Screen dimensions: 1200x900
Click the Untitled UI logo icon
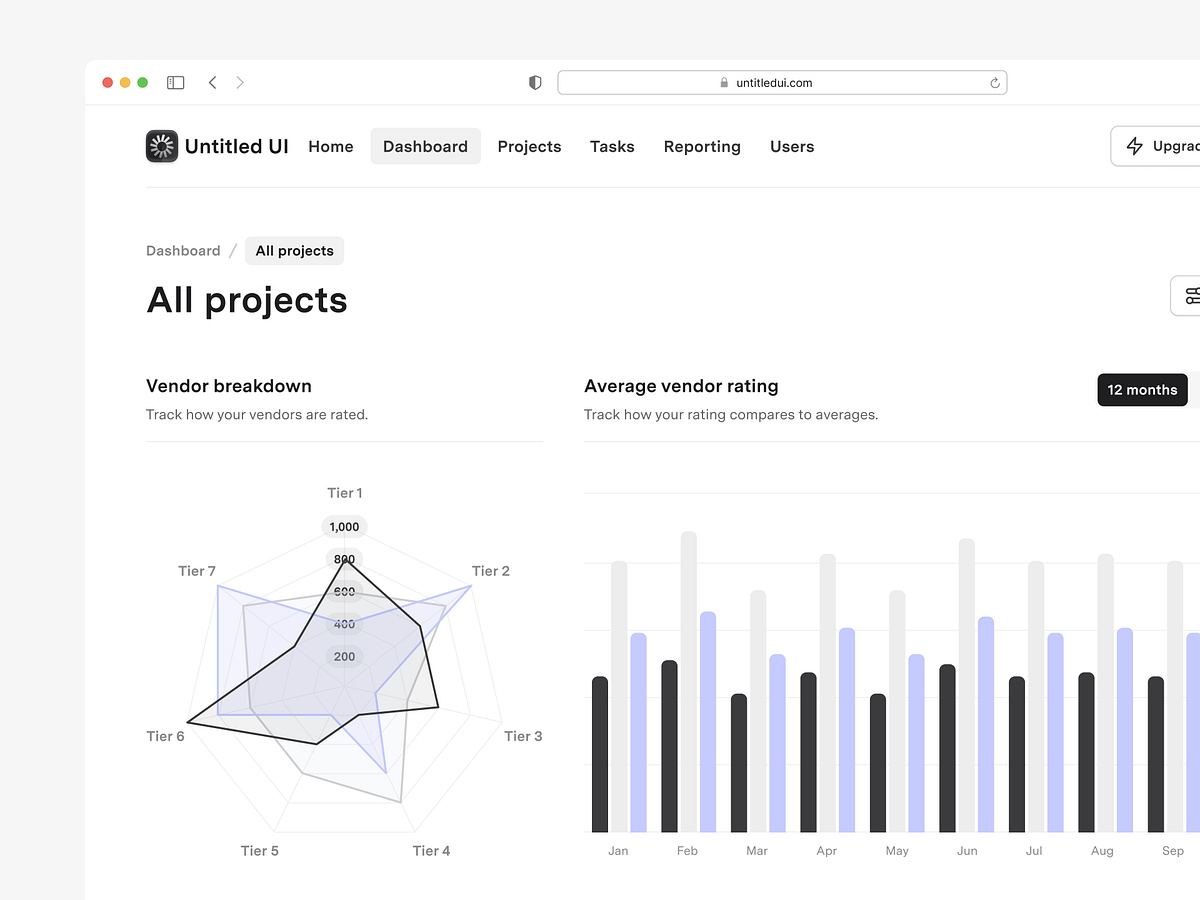161,146
